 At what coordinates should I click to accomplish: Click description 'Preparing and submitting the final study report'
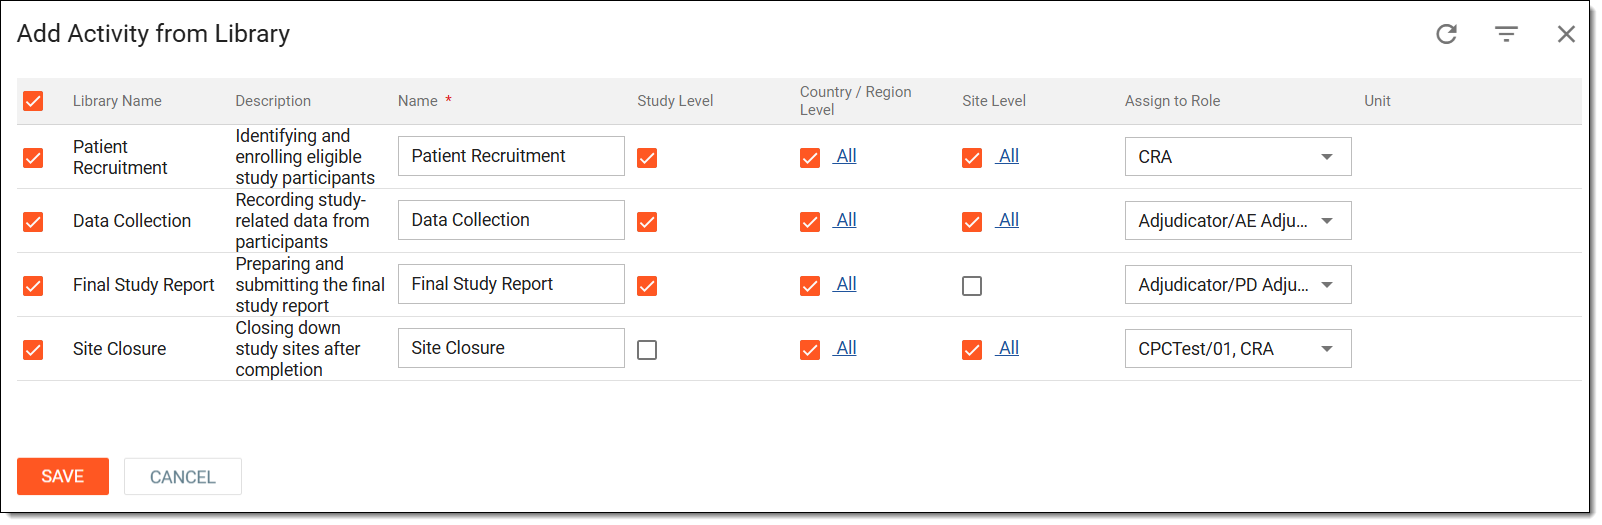310,285
